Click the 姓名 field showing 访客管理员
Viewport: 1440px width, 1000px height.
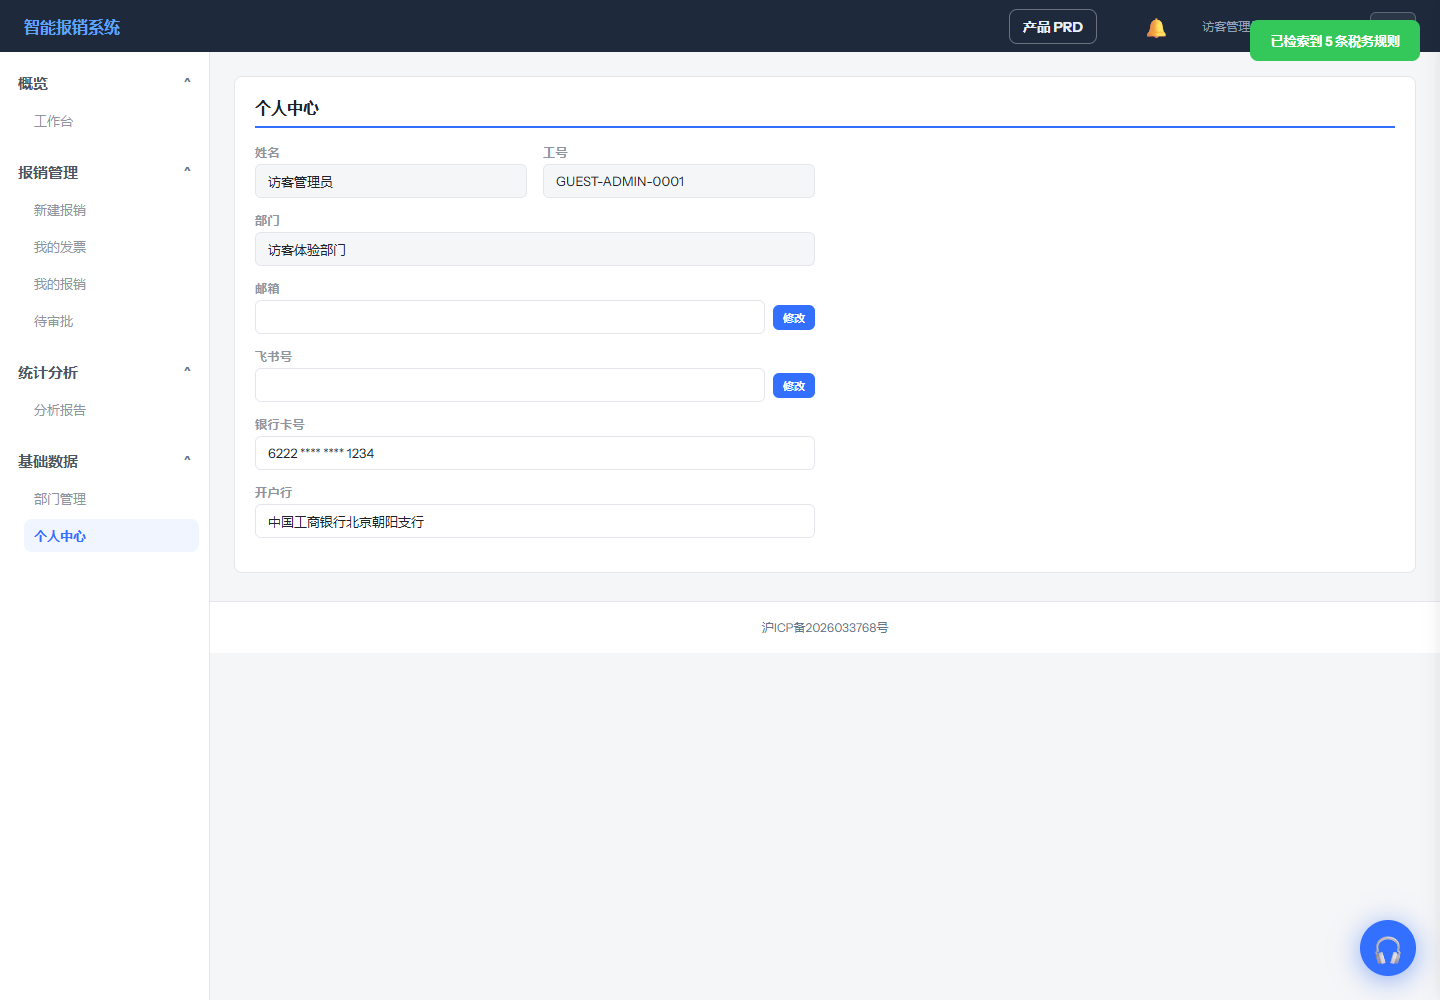click(391, 181)
